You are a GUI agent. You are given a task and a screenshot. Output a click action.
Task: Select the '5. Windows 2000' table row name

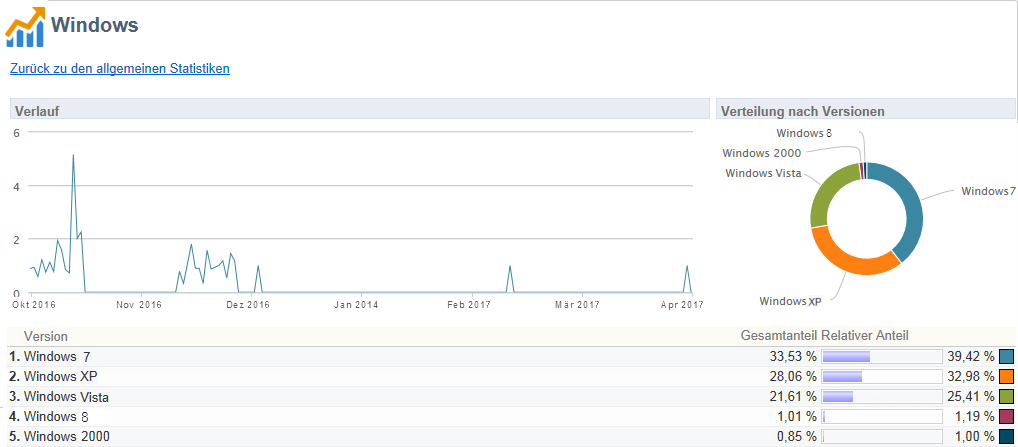pos(59,437)
